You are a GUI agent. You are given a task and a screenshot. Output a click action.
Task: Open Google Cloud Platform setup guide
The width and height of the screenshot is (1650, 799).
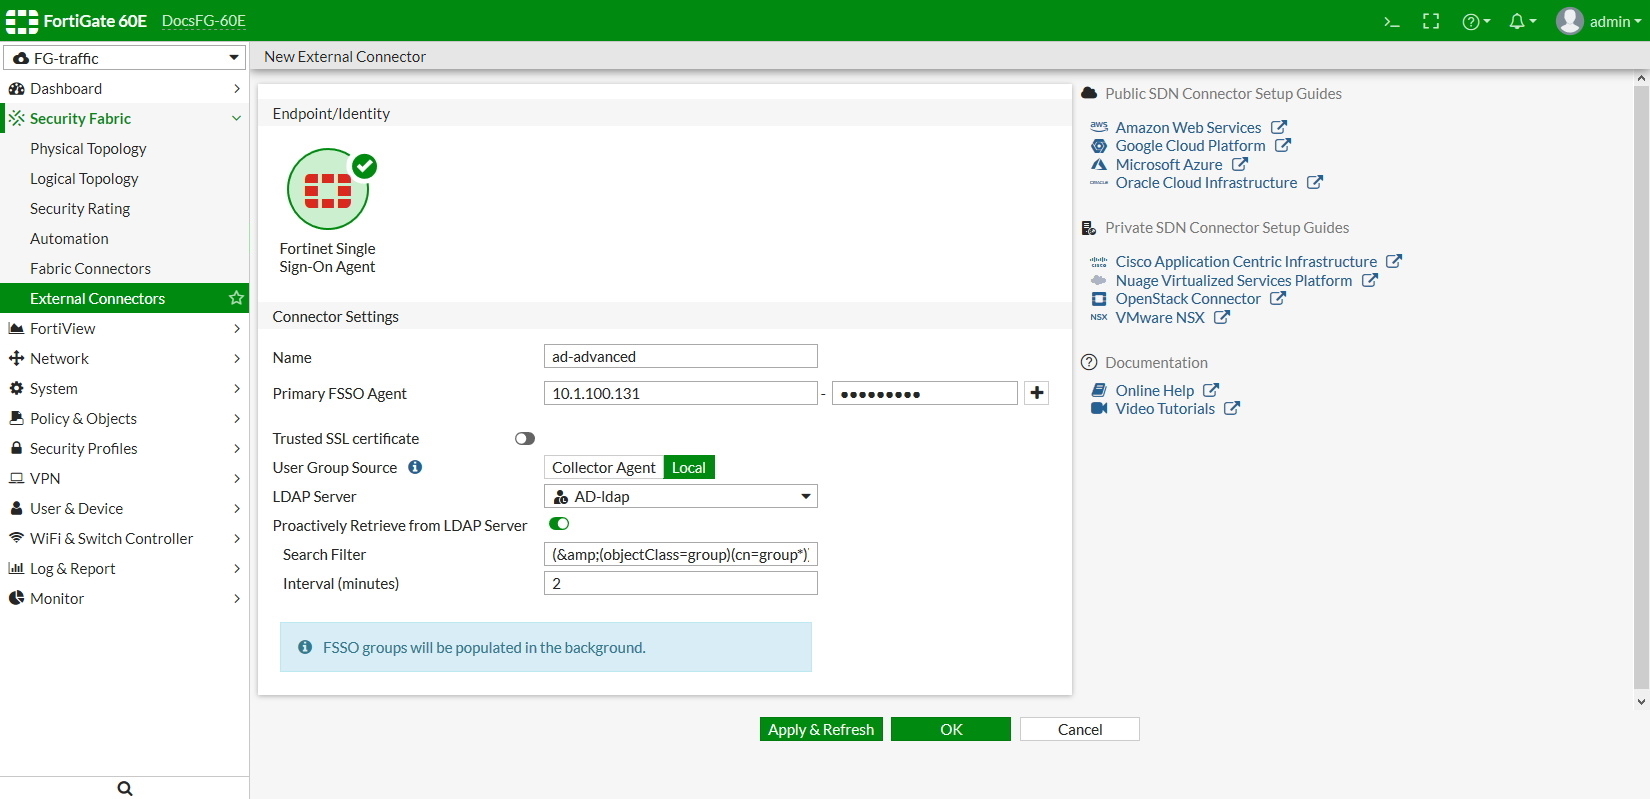tap(1190, 145)
